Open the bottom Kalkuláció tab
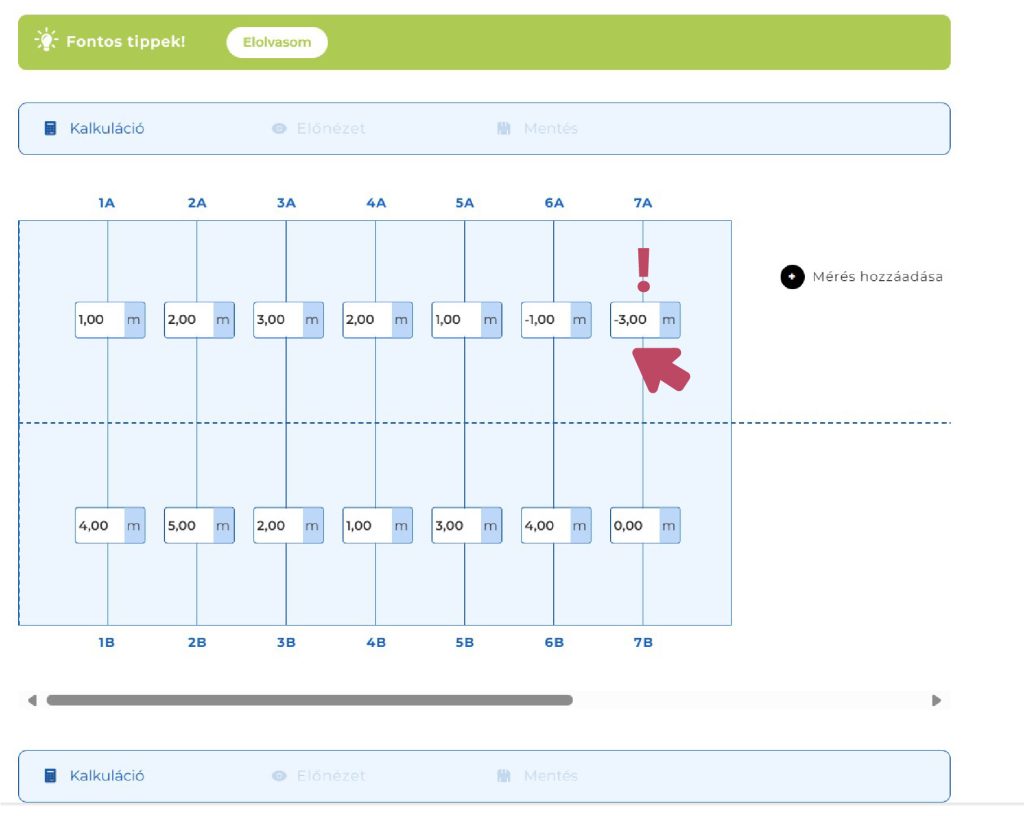The width and height of the screenshot is (1024, 816). [x=106, y=776]
